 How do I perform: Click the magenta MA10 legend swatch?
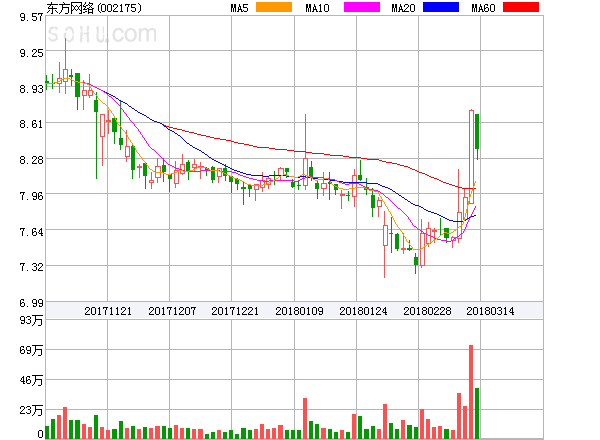click(x=362, y=7)
